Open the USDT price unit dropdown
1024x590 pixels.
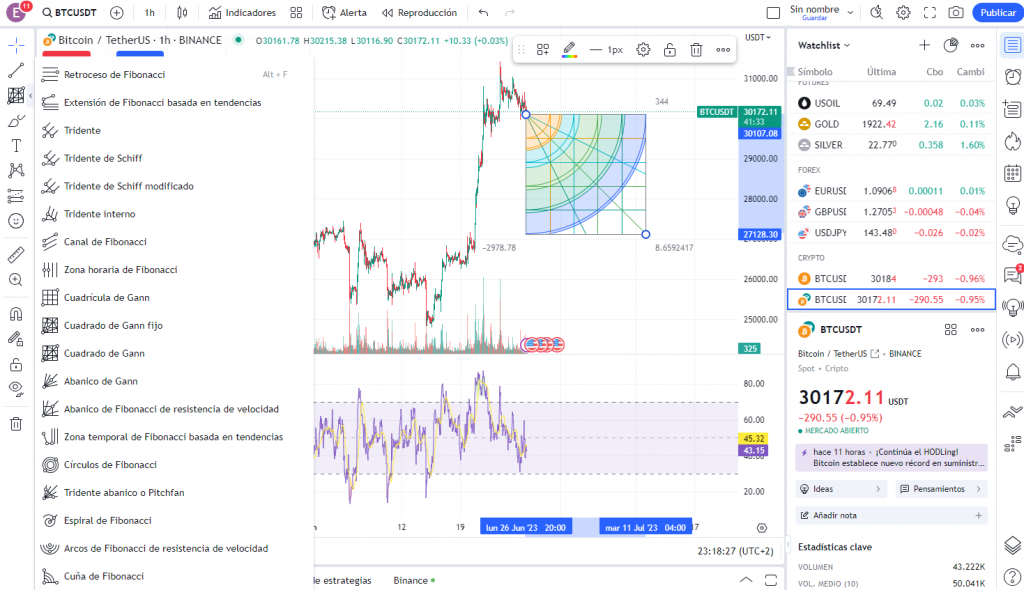[x=757, y=36]
